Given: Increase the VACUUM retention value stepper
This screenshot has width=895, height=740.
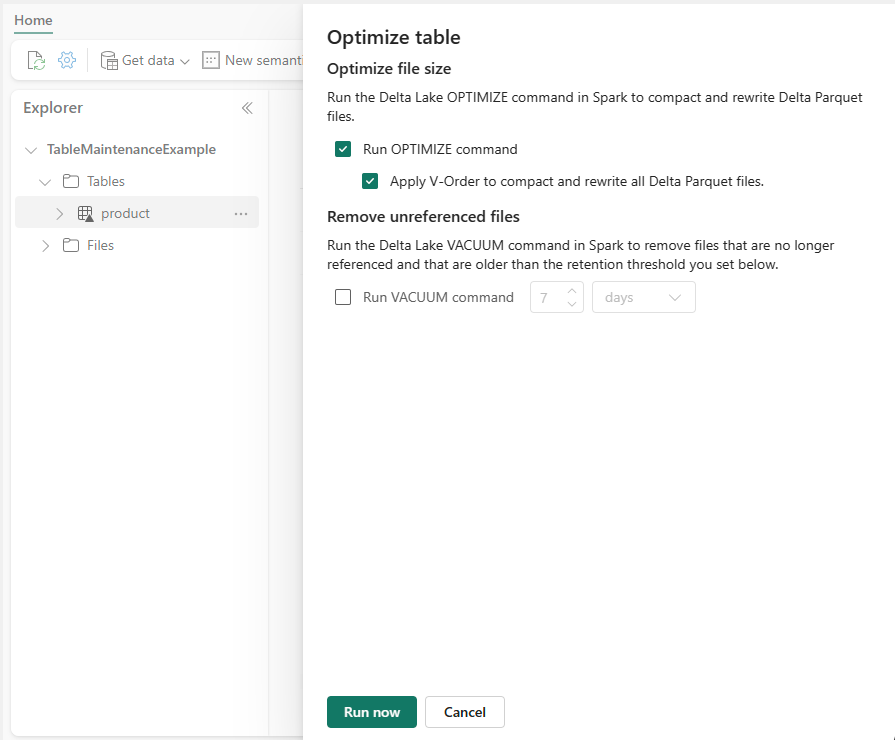Looking at the screenshot, I should pos(572,291).
